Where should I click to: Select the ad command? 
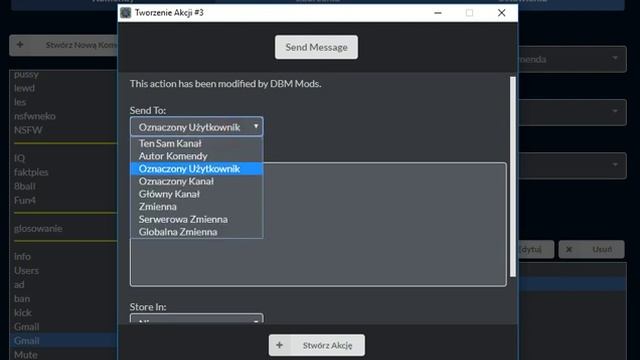coord(19,284)
